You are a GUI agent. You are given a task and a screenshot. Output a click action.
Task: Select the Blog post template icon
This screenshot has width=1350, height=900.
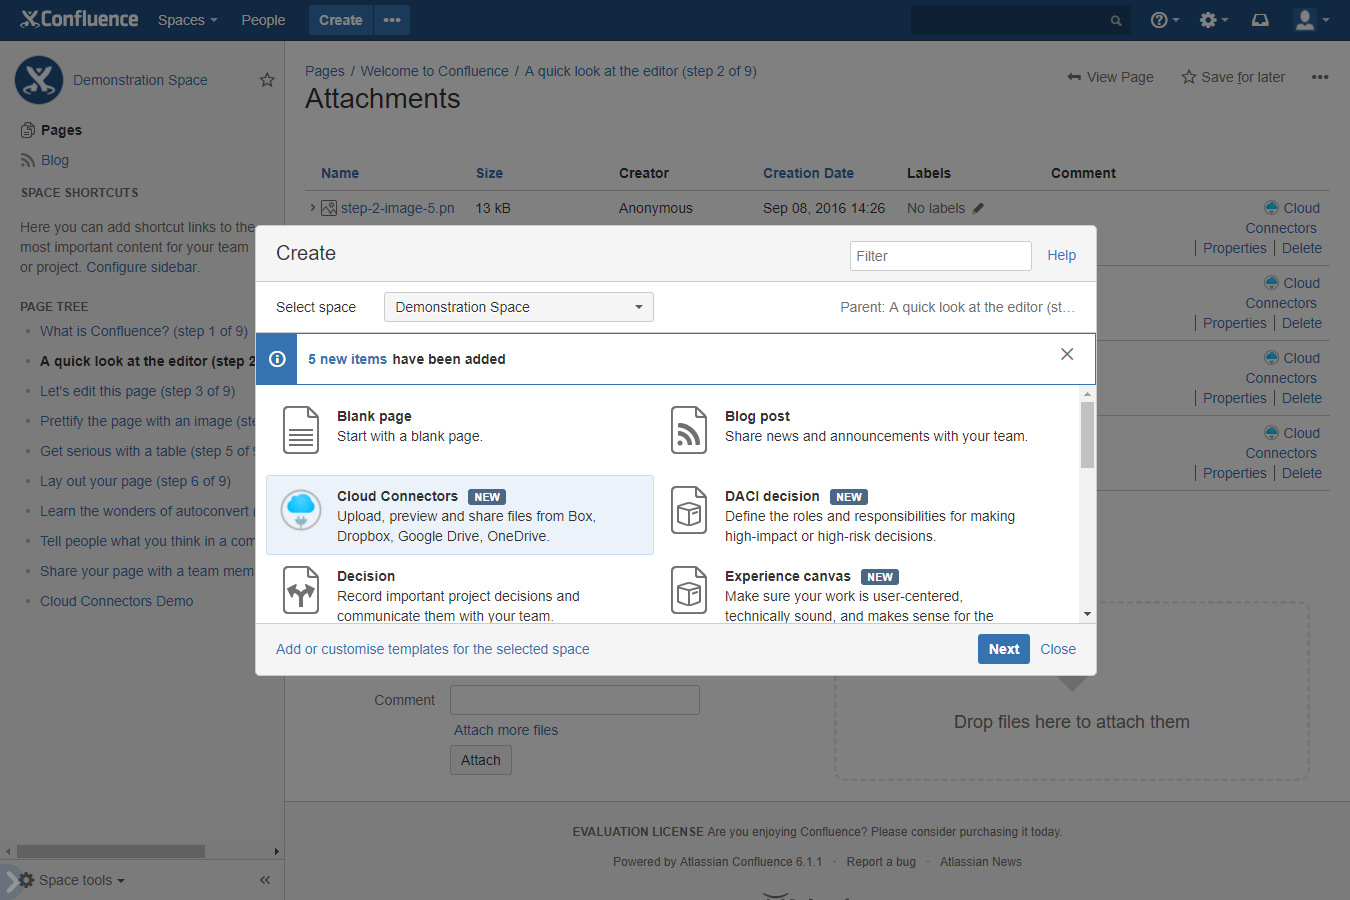tap(689, 430)
